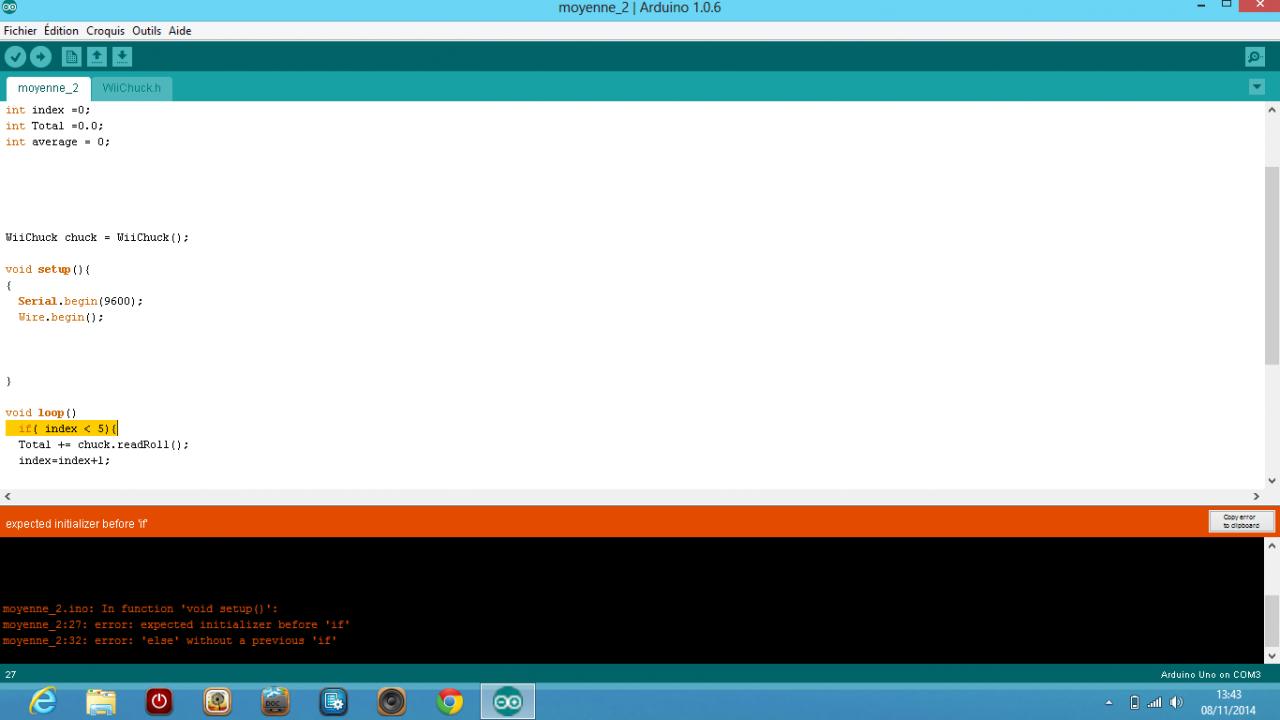
Task: Open a sketch using the up-arrow icon
Action: click(x=97, y=57)
